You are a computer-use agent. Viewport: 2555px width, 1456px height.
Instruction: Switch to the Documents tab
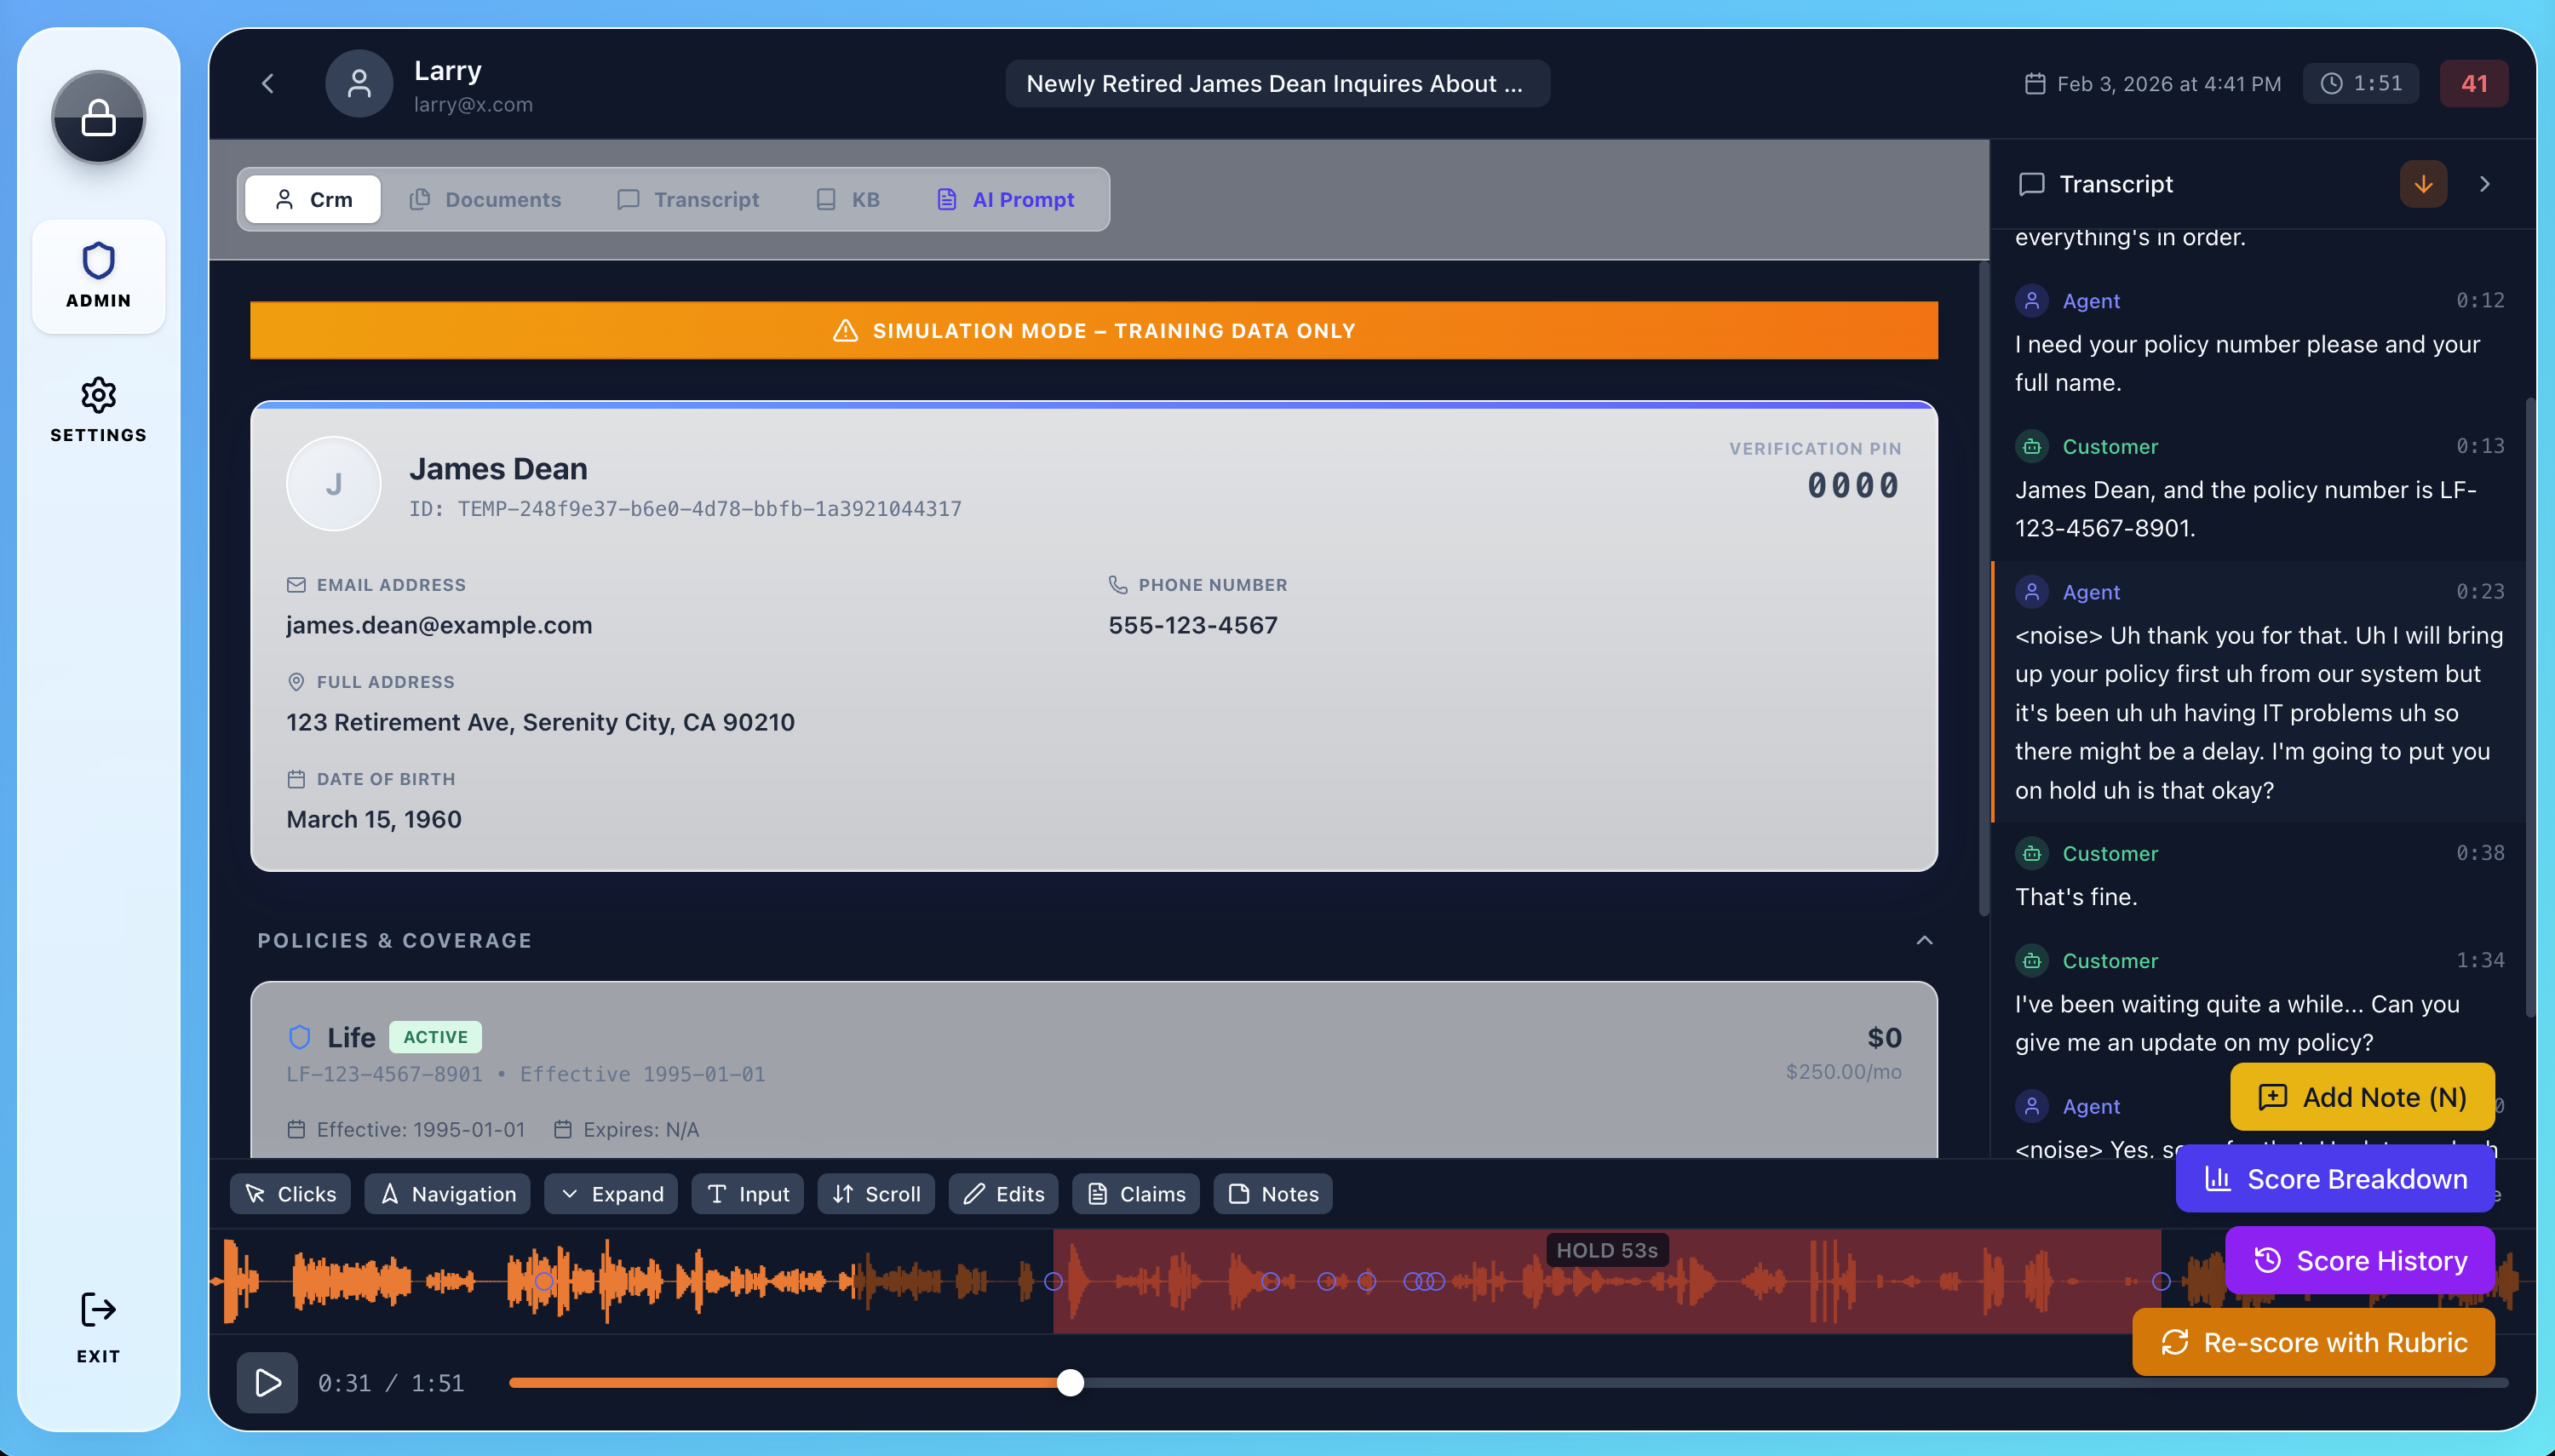click(486, 199)
